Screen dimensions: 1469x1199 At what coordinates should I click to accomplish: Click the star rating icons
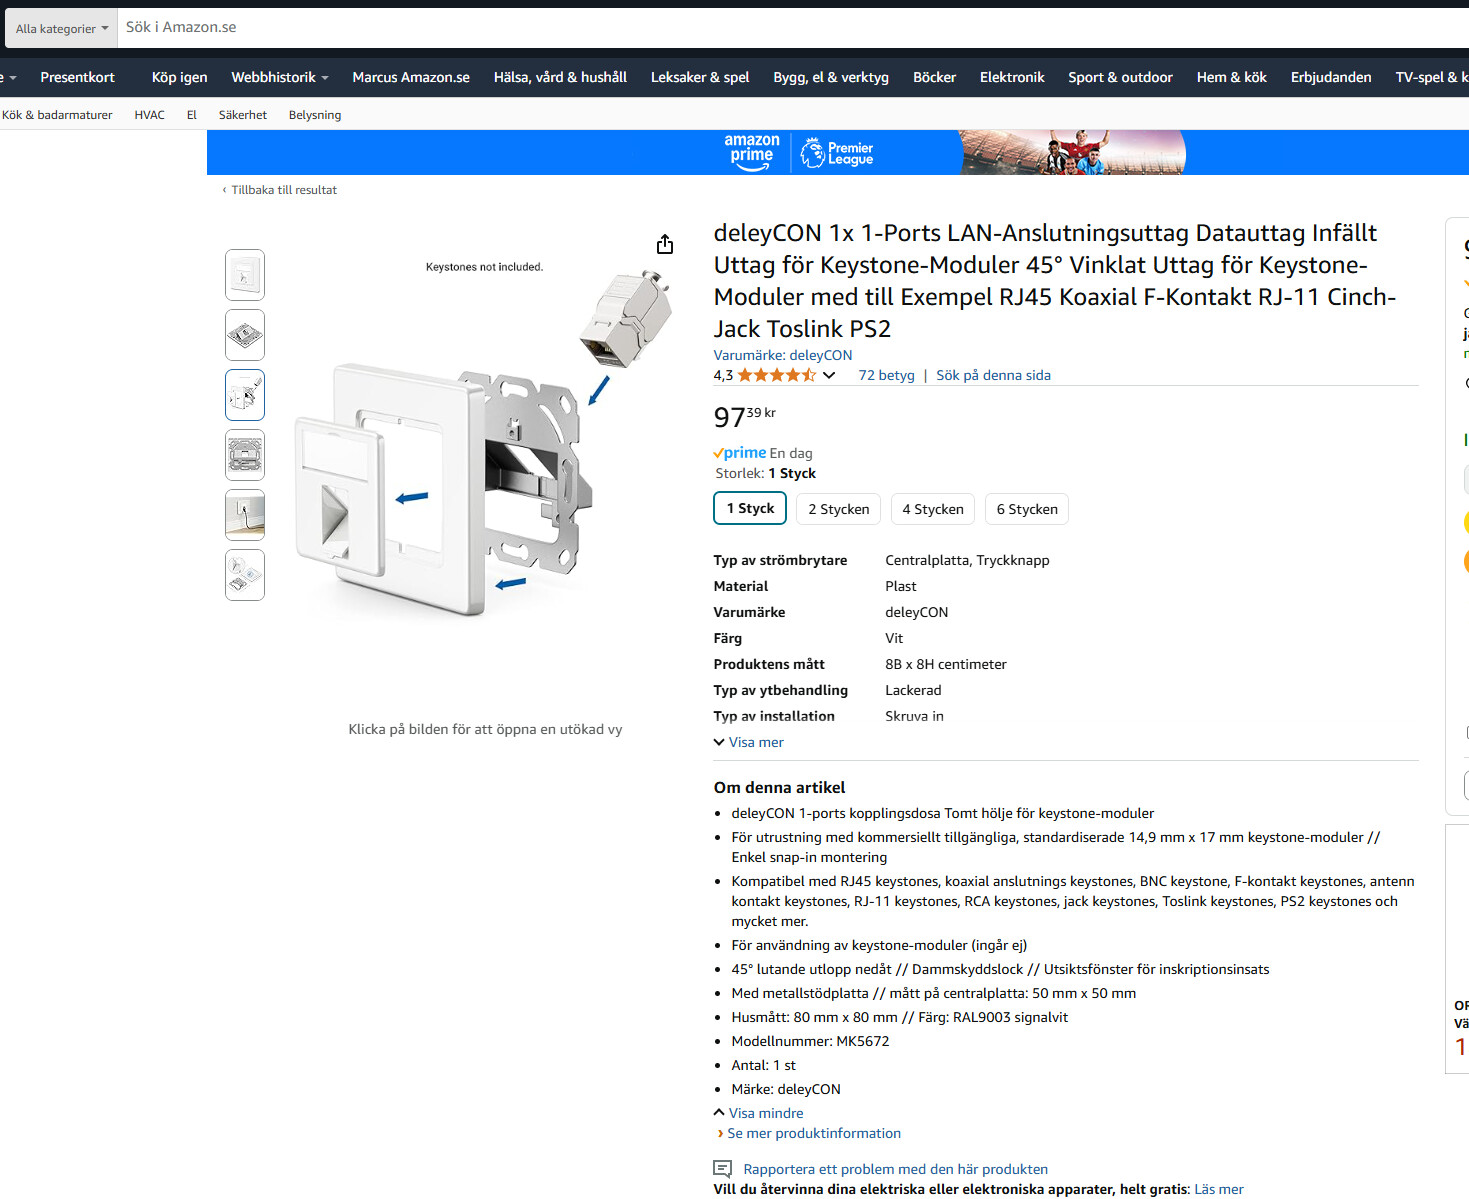point(777,375)
